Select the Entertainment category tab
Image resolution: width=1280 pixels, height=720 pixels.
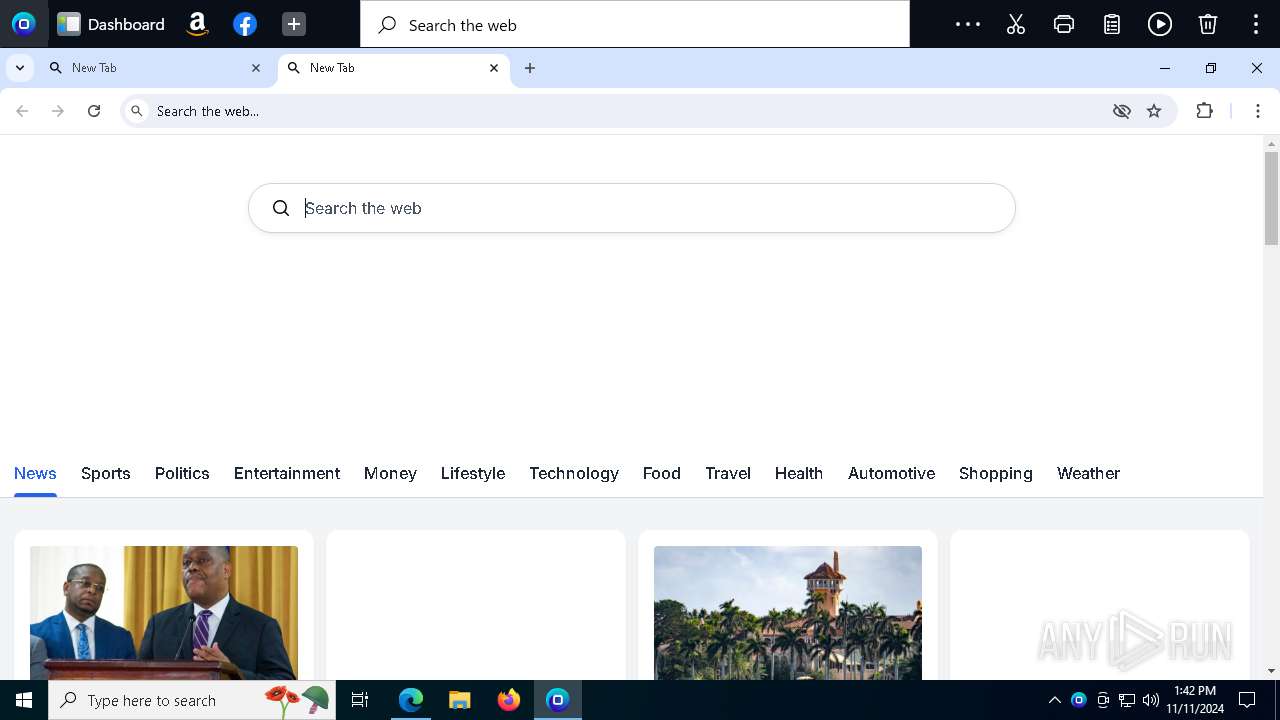coord(287,474)
